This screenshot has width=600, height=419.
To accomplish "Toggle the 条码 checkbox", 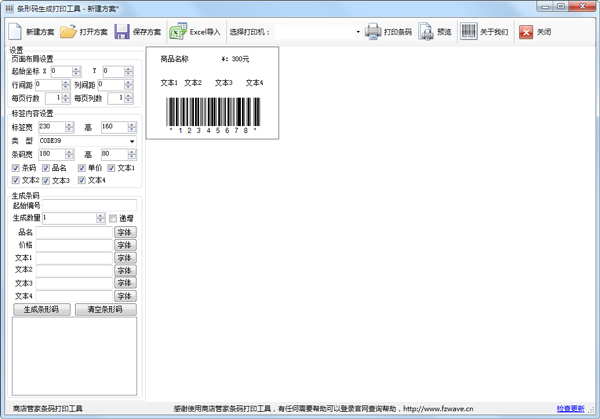I will [16, 168].
